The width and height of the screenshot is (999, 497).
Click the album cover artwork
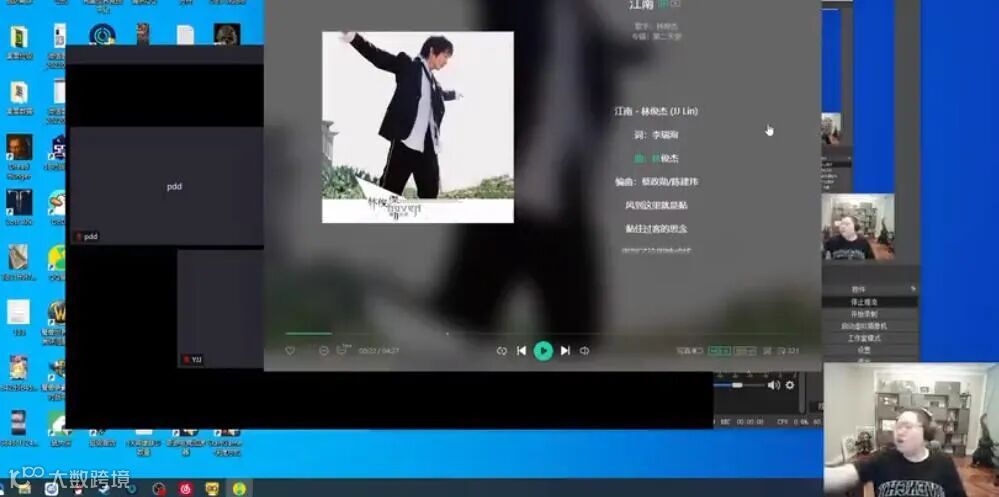[417, 127]
